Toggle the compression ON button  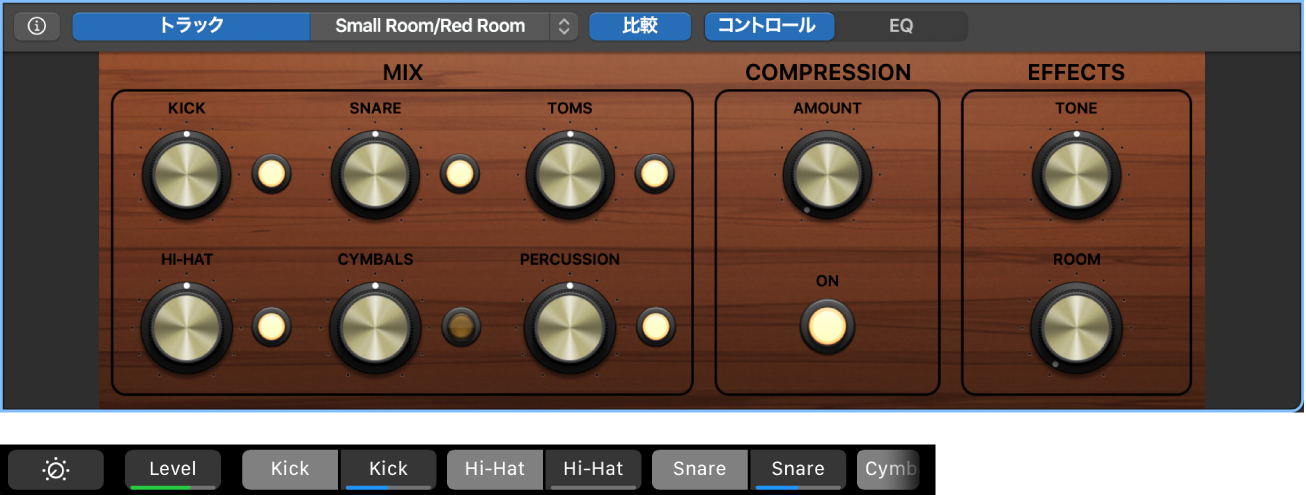(827, 326)
